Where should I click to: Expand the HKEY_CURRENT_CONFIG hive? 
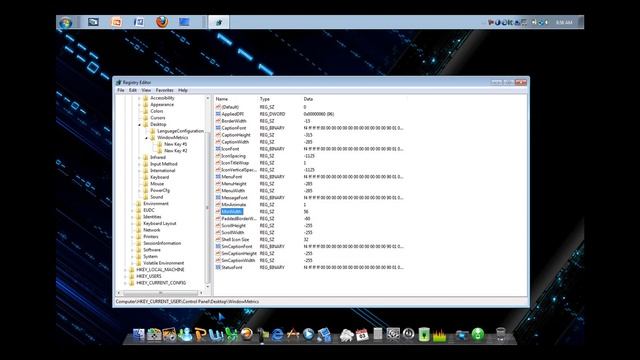coord(125,283)
